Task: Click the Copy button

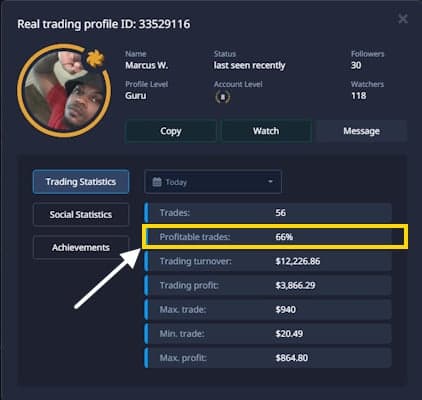Action: [x=171, y=131]
